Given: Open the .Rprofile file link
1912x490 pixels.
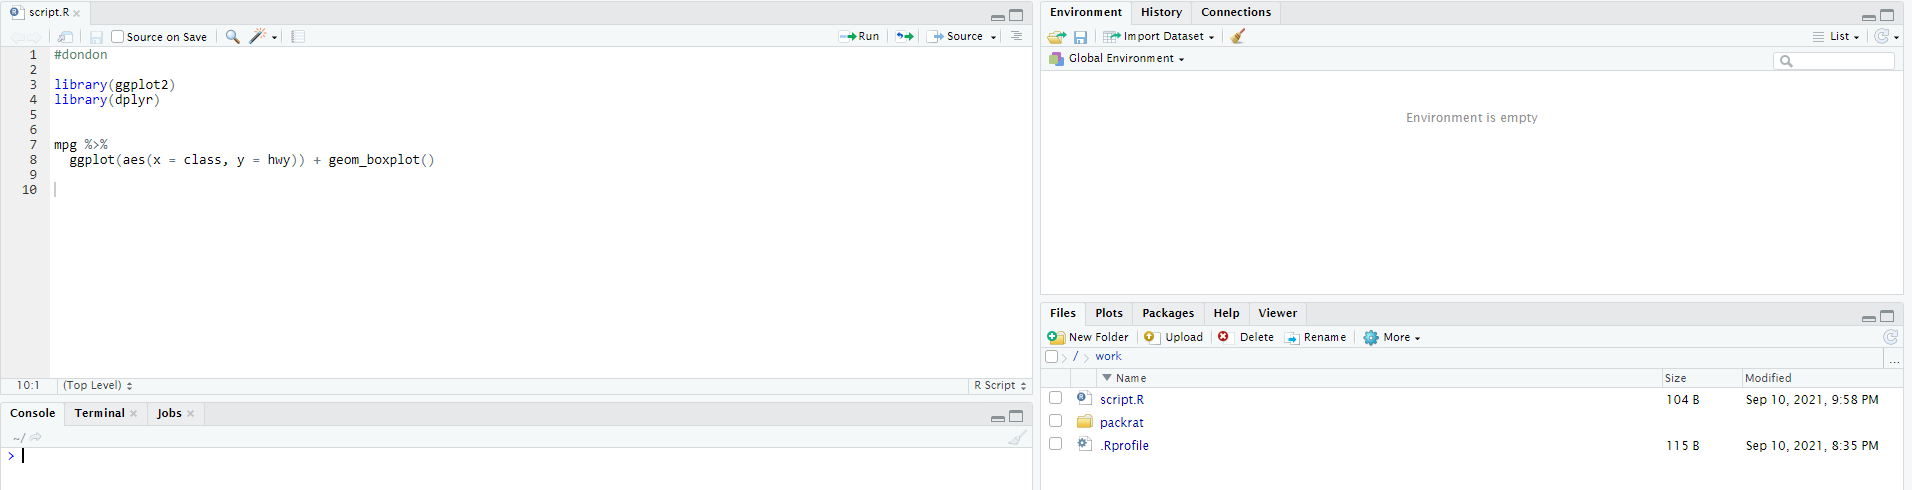Looking at the screenshot, I should [x=1125, y=446].
